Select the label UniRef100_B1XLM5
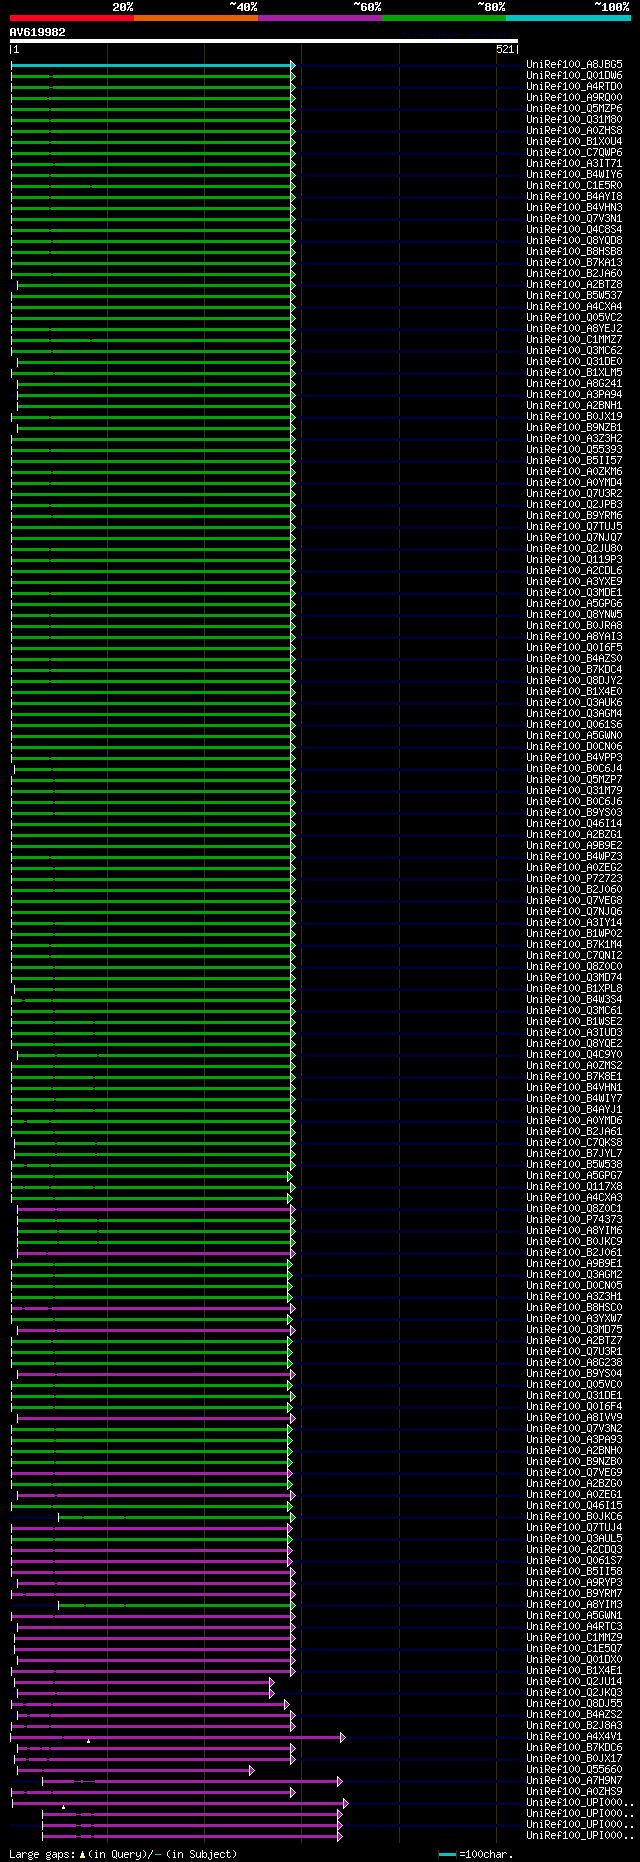Screen dimensions: 640x1862 (574, 372)
